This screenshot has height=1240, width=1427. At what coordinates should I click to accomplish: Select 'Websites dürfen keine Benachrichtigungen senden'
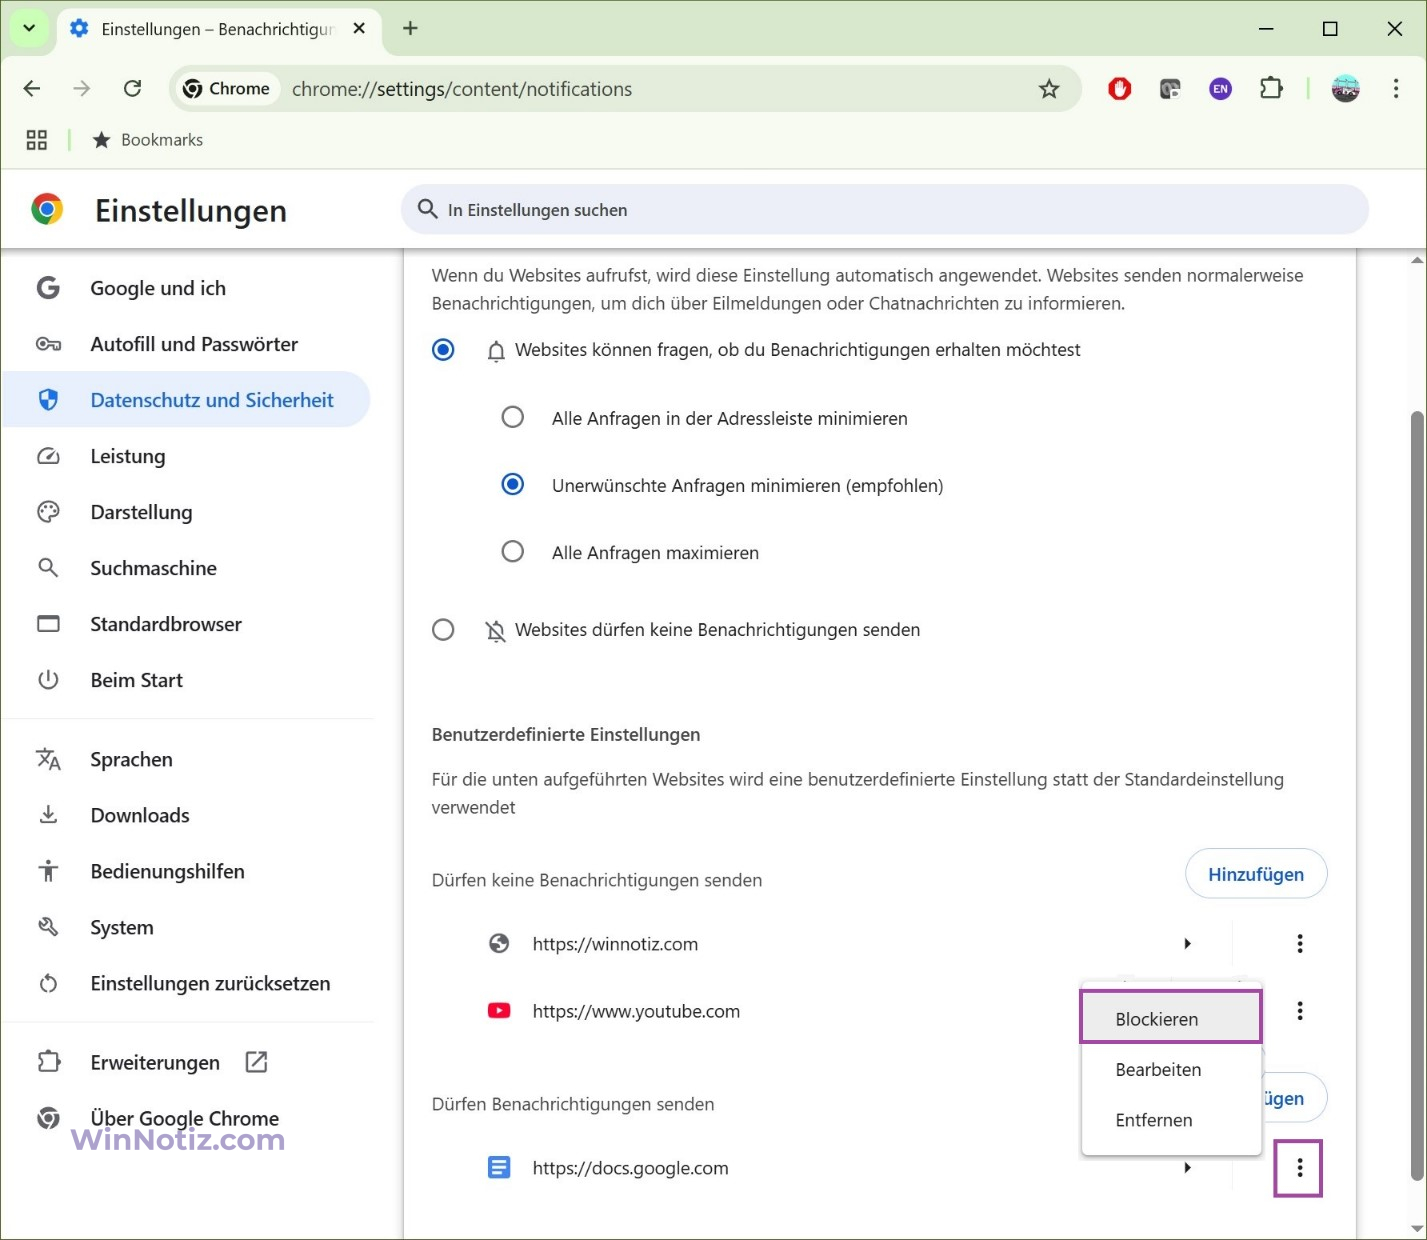pos(443,630)
